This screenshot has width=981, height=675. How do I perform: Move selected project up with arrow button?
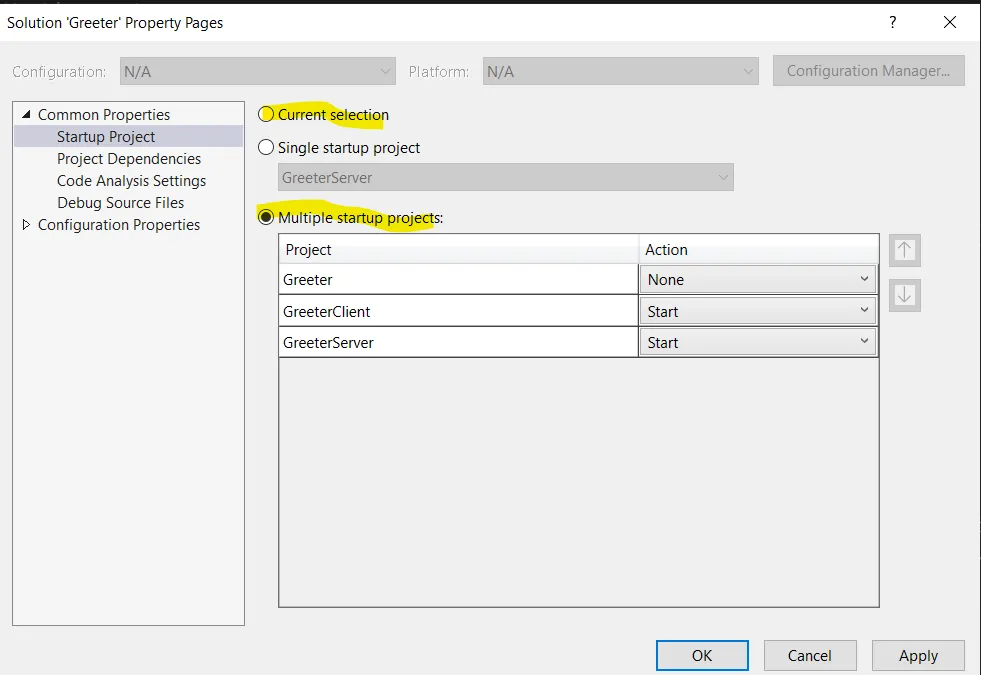pyautogui.click(x=904, y=250)
